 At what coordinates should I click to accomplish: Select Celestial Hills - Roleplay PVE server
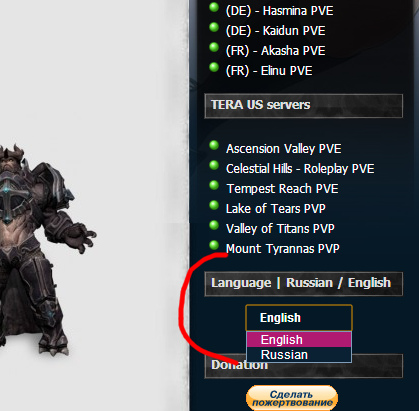300,169
